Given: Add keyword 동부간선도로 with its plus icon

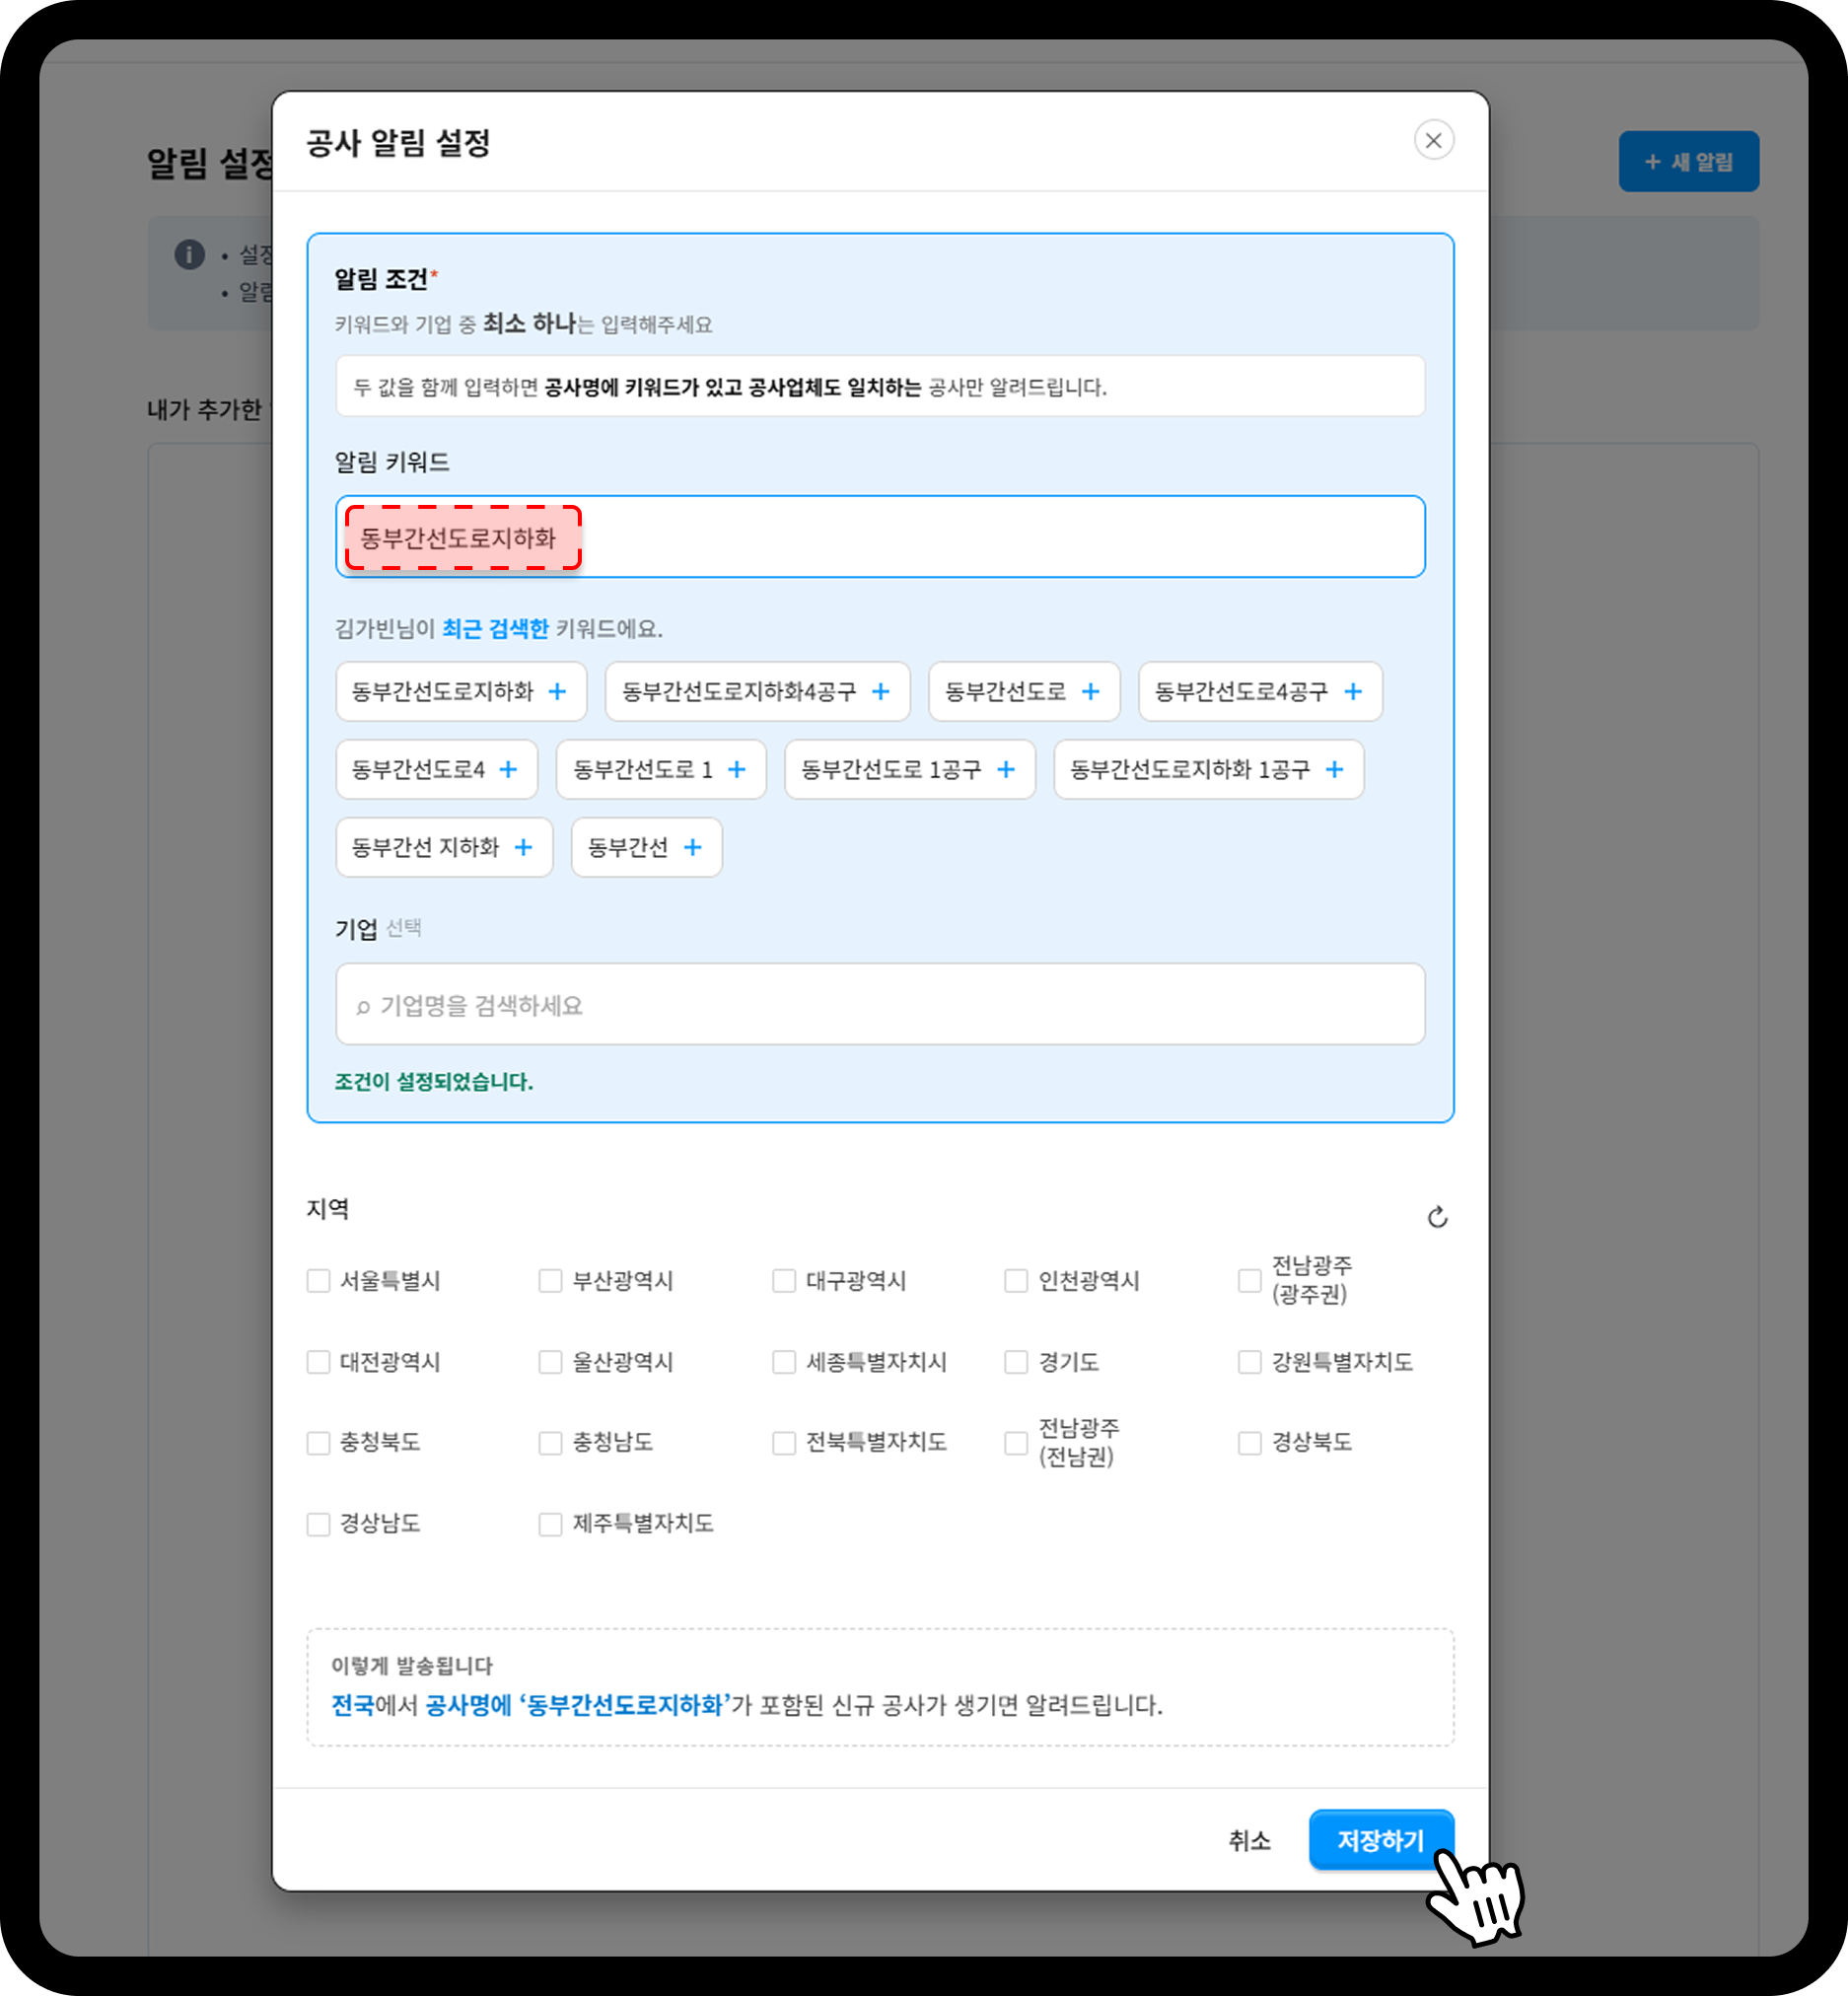Looking at the screenshot, I should (1090, 691).
